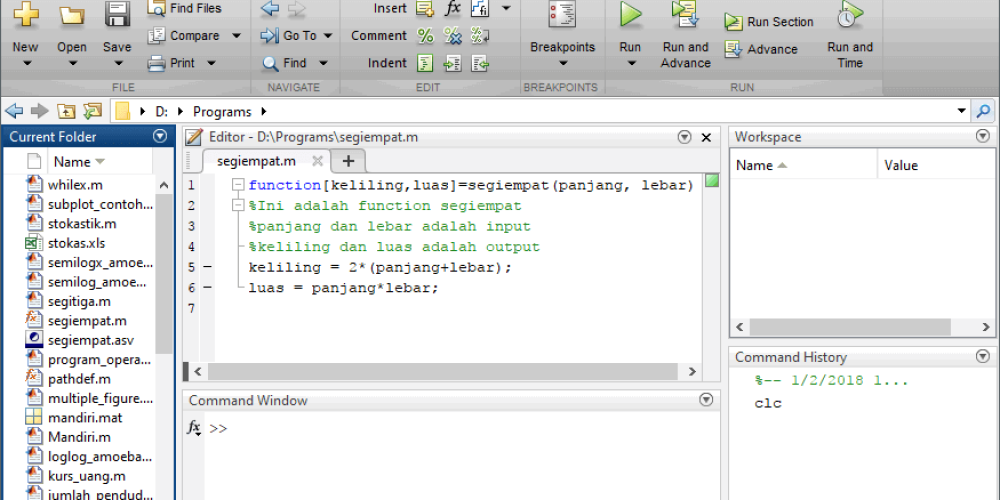The width and height of the screenshot is (1000, 500).
Task: Collapse the function code fold at line 1
Action: (x=237, y=185)
